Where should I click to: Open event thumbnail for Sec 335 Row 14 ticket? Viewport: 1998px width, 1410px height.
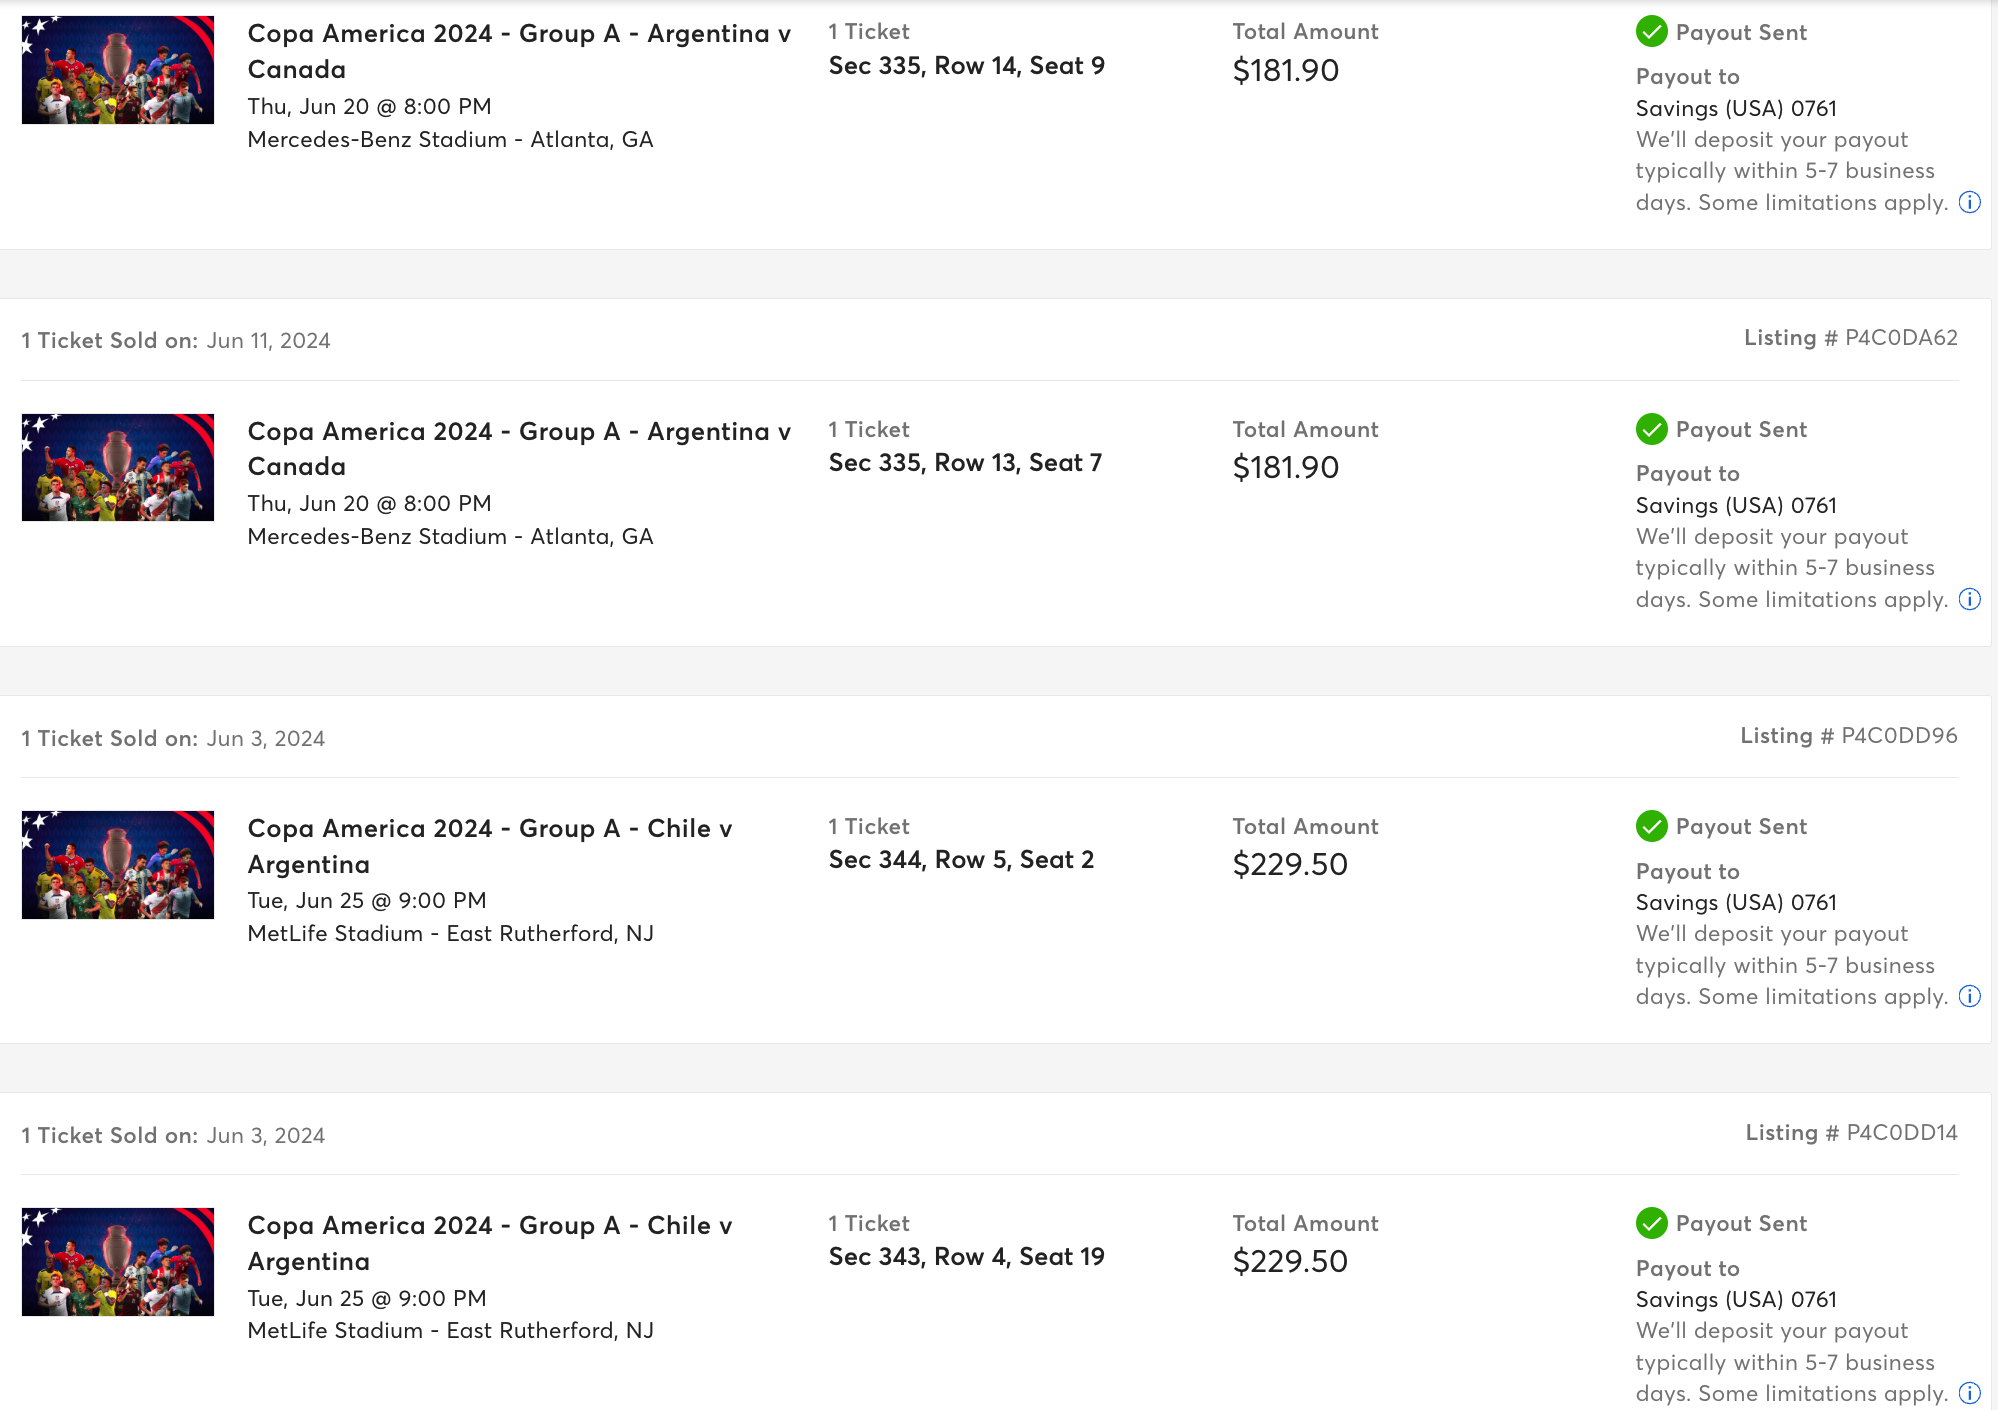pyautogui.click(x=118, y=70)
